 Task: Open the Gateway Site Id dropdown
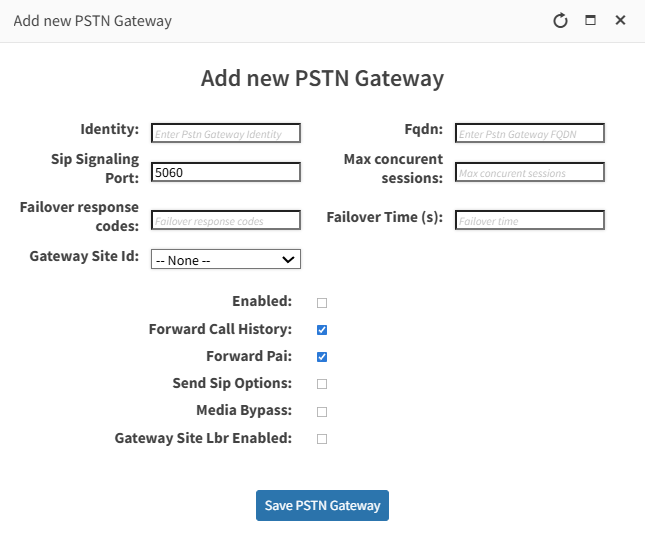coord(226,260)
